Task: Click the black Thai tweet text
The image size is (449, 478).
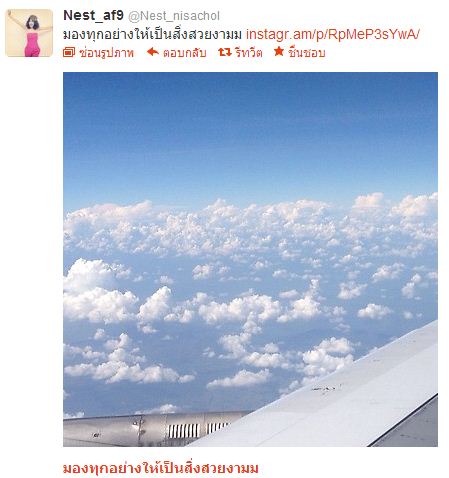Action: coord(153,34)
